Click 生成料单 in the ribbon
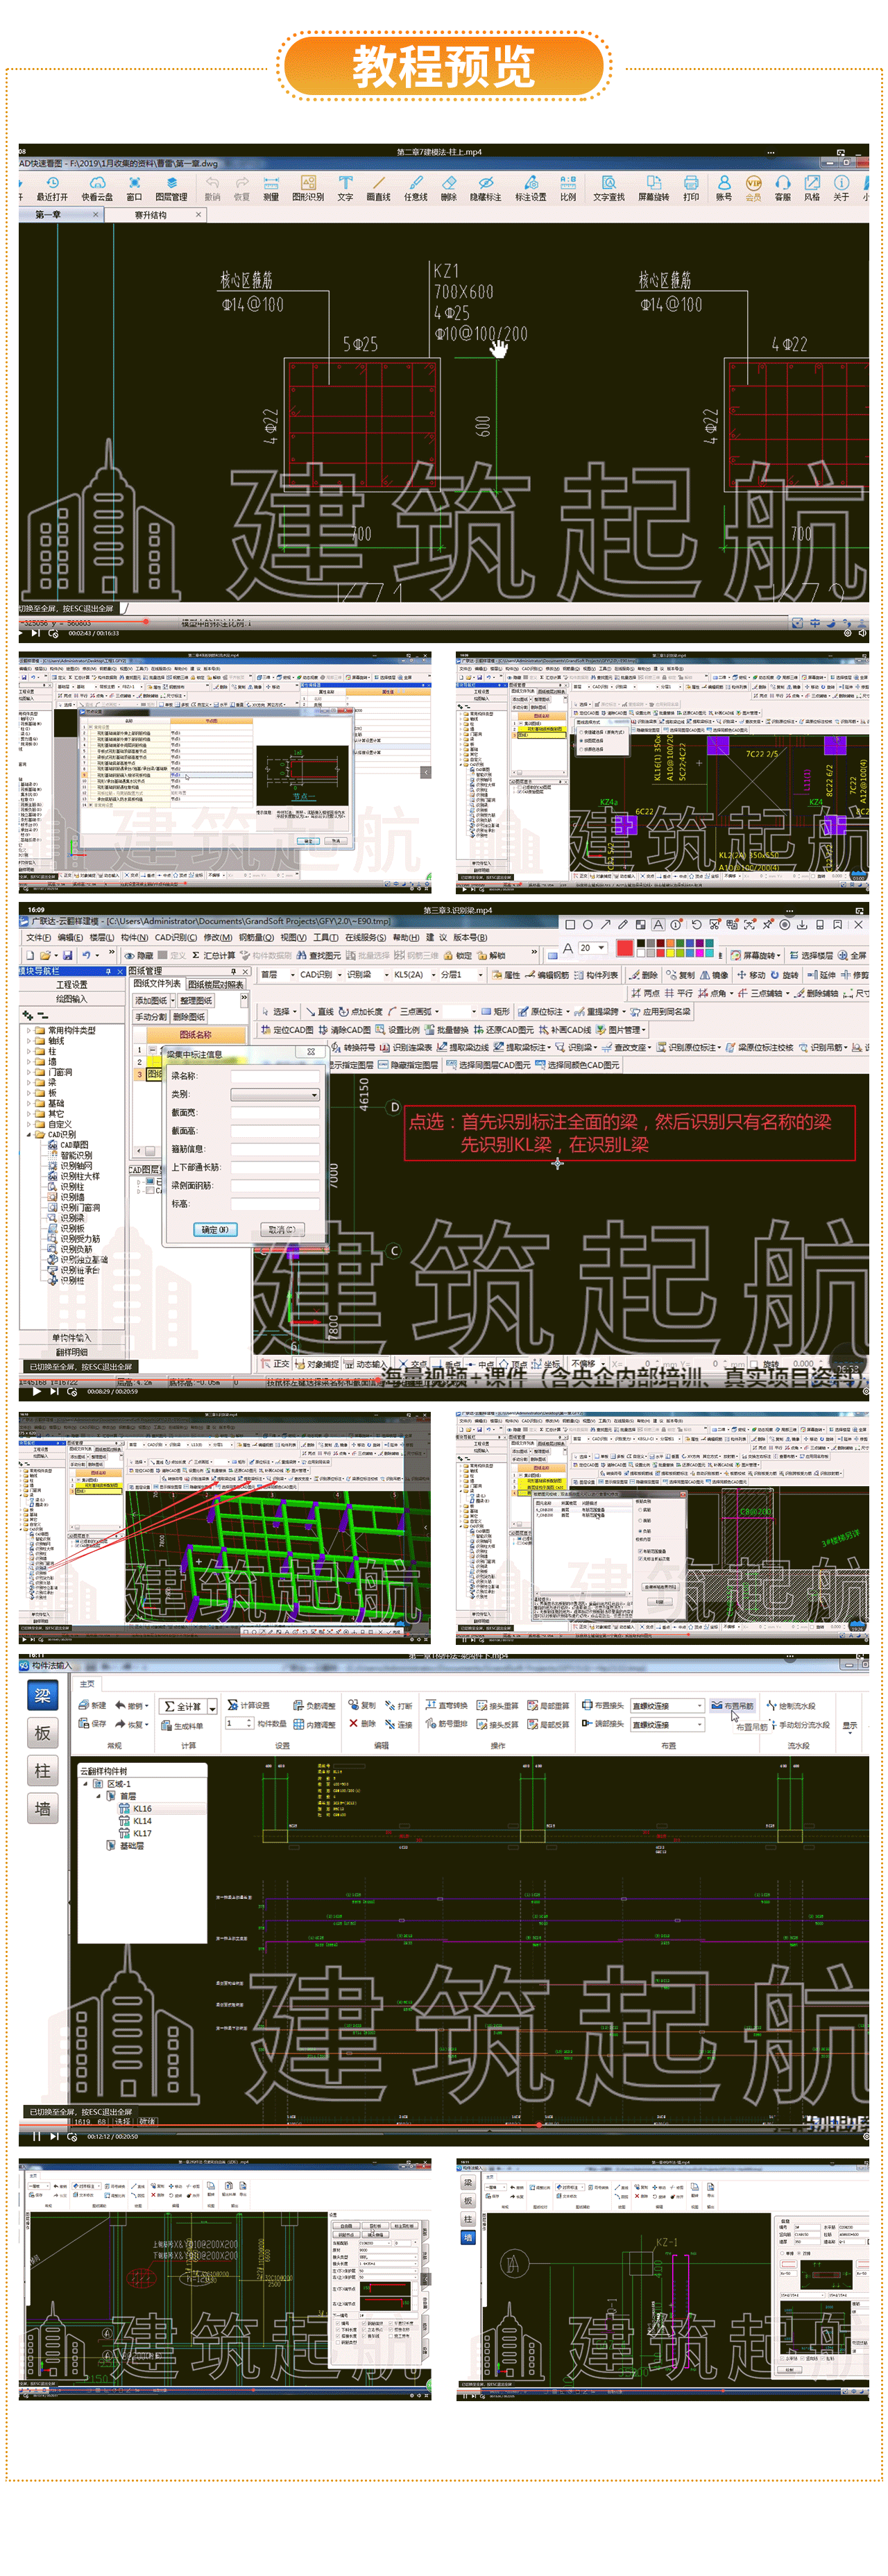The width and height of the screenshot is (888, 2576). 182,1725
